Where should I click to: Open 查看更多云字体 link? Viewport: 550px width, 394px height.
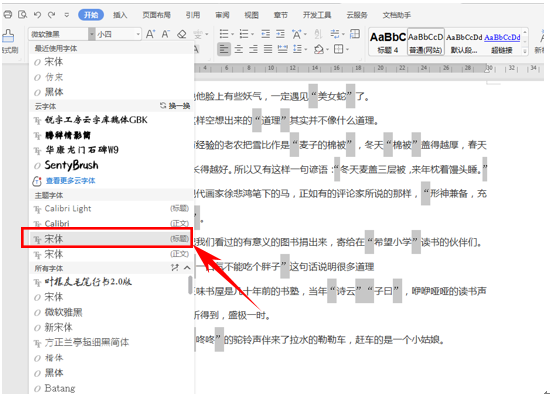(71, 181)
